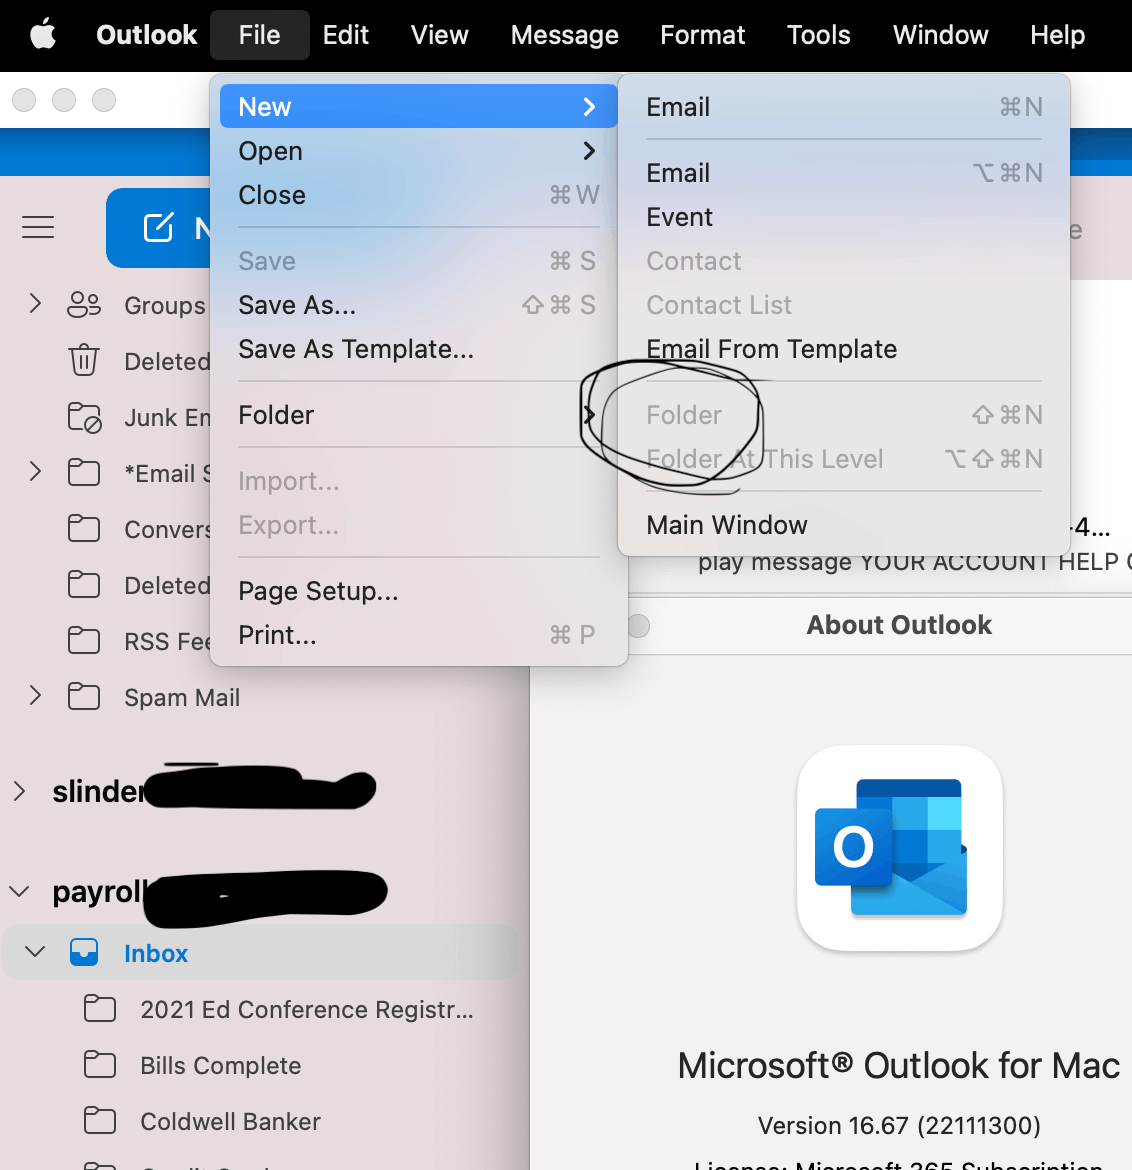Click the folder icon of the Deleted row
1132x1170 pixels.
pyautogui.click(x=84, y=584)
